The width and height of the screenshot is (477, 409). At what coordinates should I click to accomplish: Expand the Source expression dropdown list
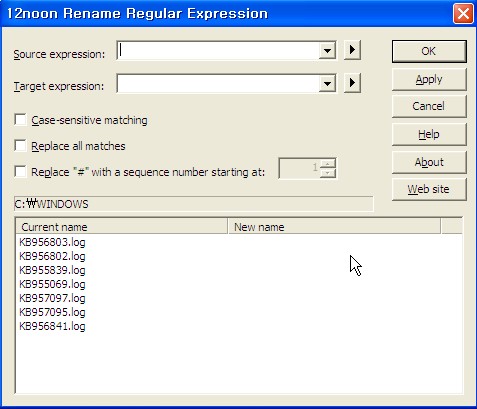pyautogui.click(x=327, y=51)
